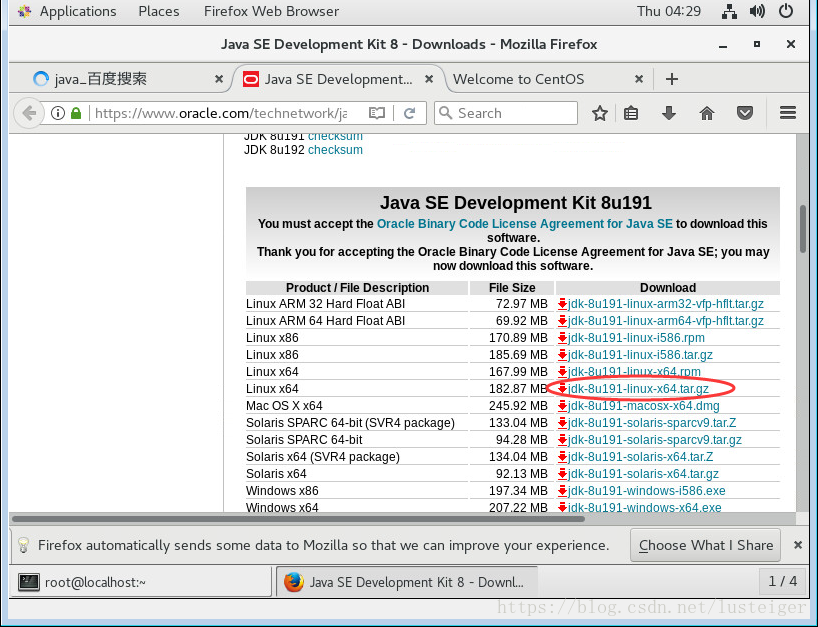
Task: Click the URL address bar field
Action: click(x=222, y=113)
